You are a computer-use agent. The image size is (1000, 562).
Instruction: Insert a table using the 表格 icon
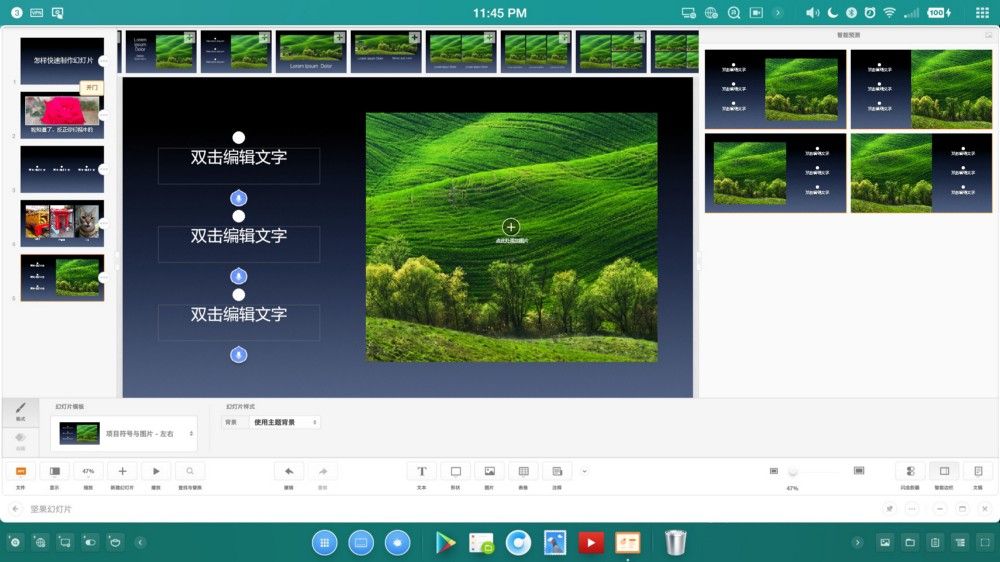coord(523,471)
